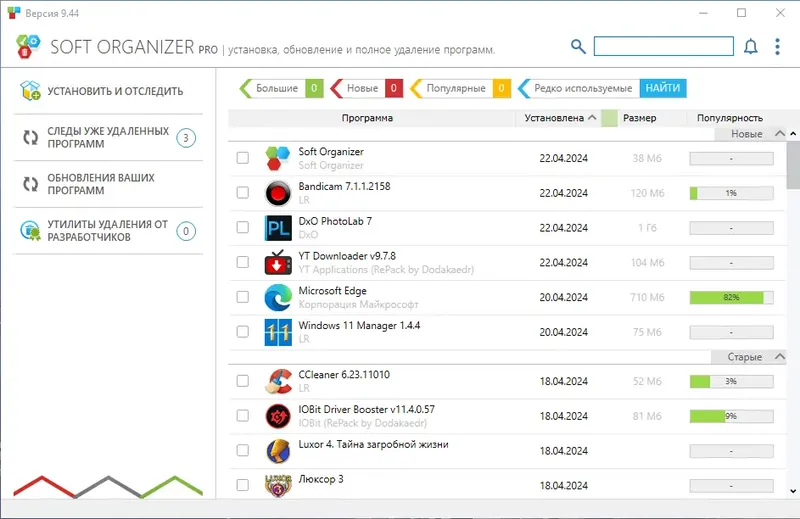
Task: Click the install-and-track box icon
Action: click(30, 90)
